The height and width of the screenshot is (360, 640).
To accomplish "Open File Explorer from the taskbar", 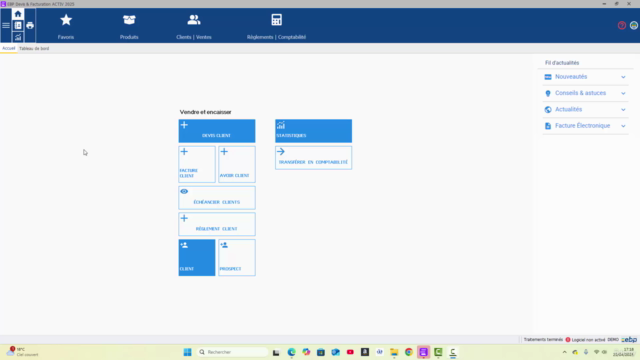I will 394,352.
